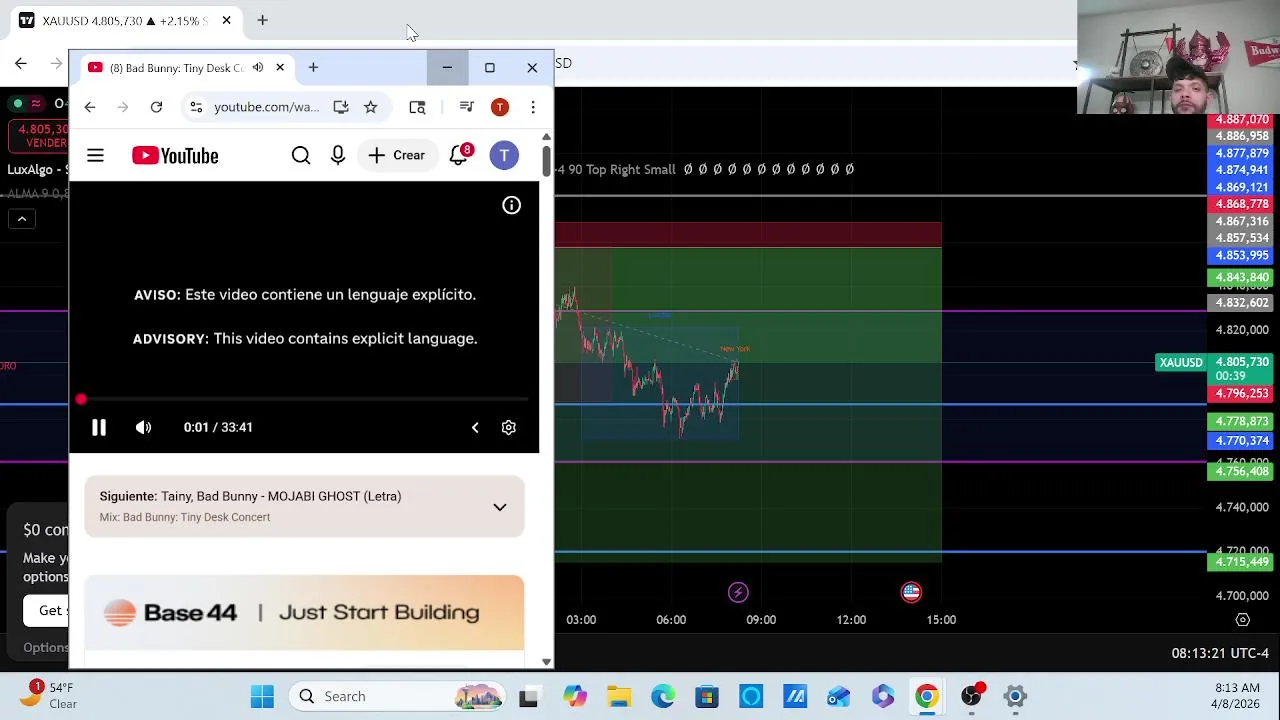The width and height of the screenshot is (1280, 720).
Task: Open YouTube search magnifier
Action: click(301, 155)
